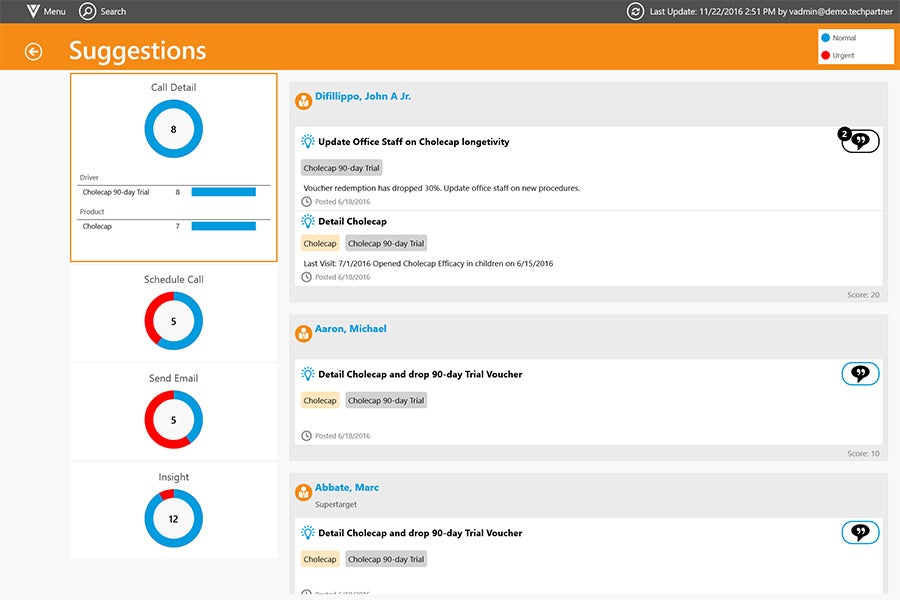Viewport: 900px width, 600px height.
Task: Open feedback bubble with 2 badge
Action: tap(859, 141)
